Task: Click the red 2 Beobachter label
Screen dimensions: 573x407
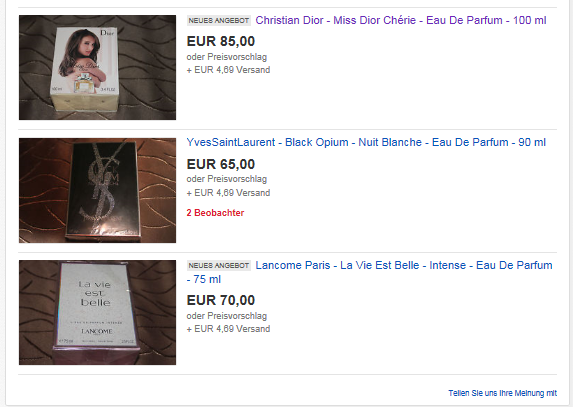Action: tap(215, 213)
